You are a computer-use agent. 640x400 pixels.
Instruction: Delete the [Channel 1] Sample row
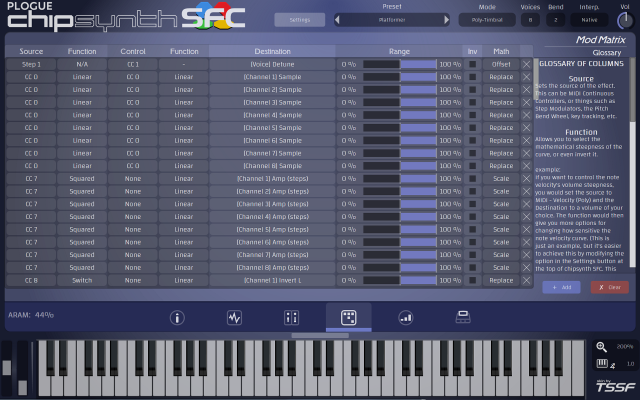(527, 77)
